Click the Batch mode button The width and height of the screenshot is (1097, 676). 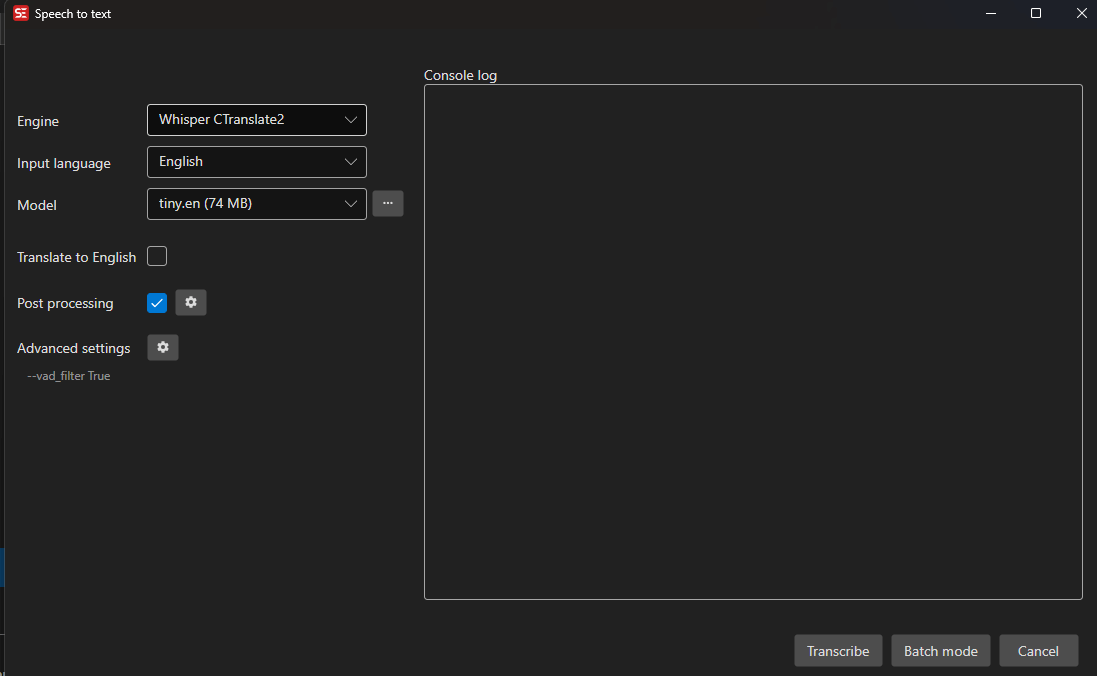click(x=940, y=651)
